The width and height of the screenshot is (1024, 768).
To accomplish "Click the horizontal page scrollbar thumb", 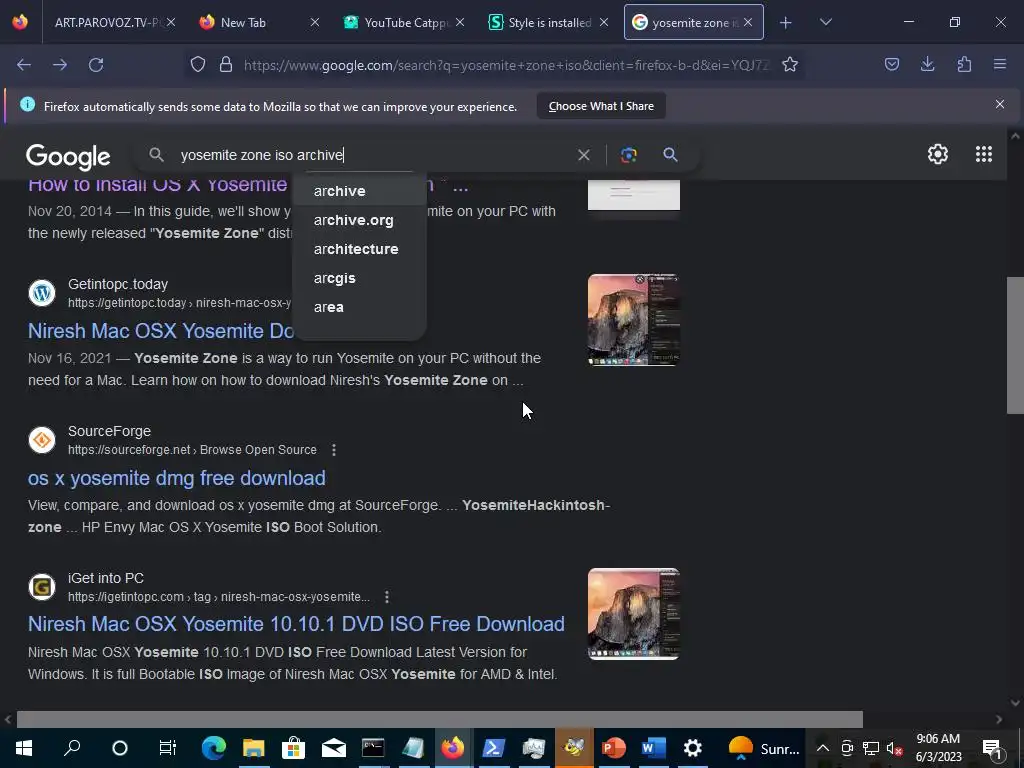I will coord(440,719).
